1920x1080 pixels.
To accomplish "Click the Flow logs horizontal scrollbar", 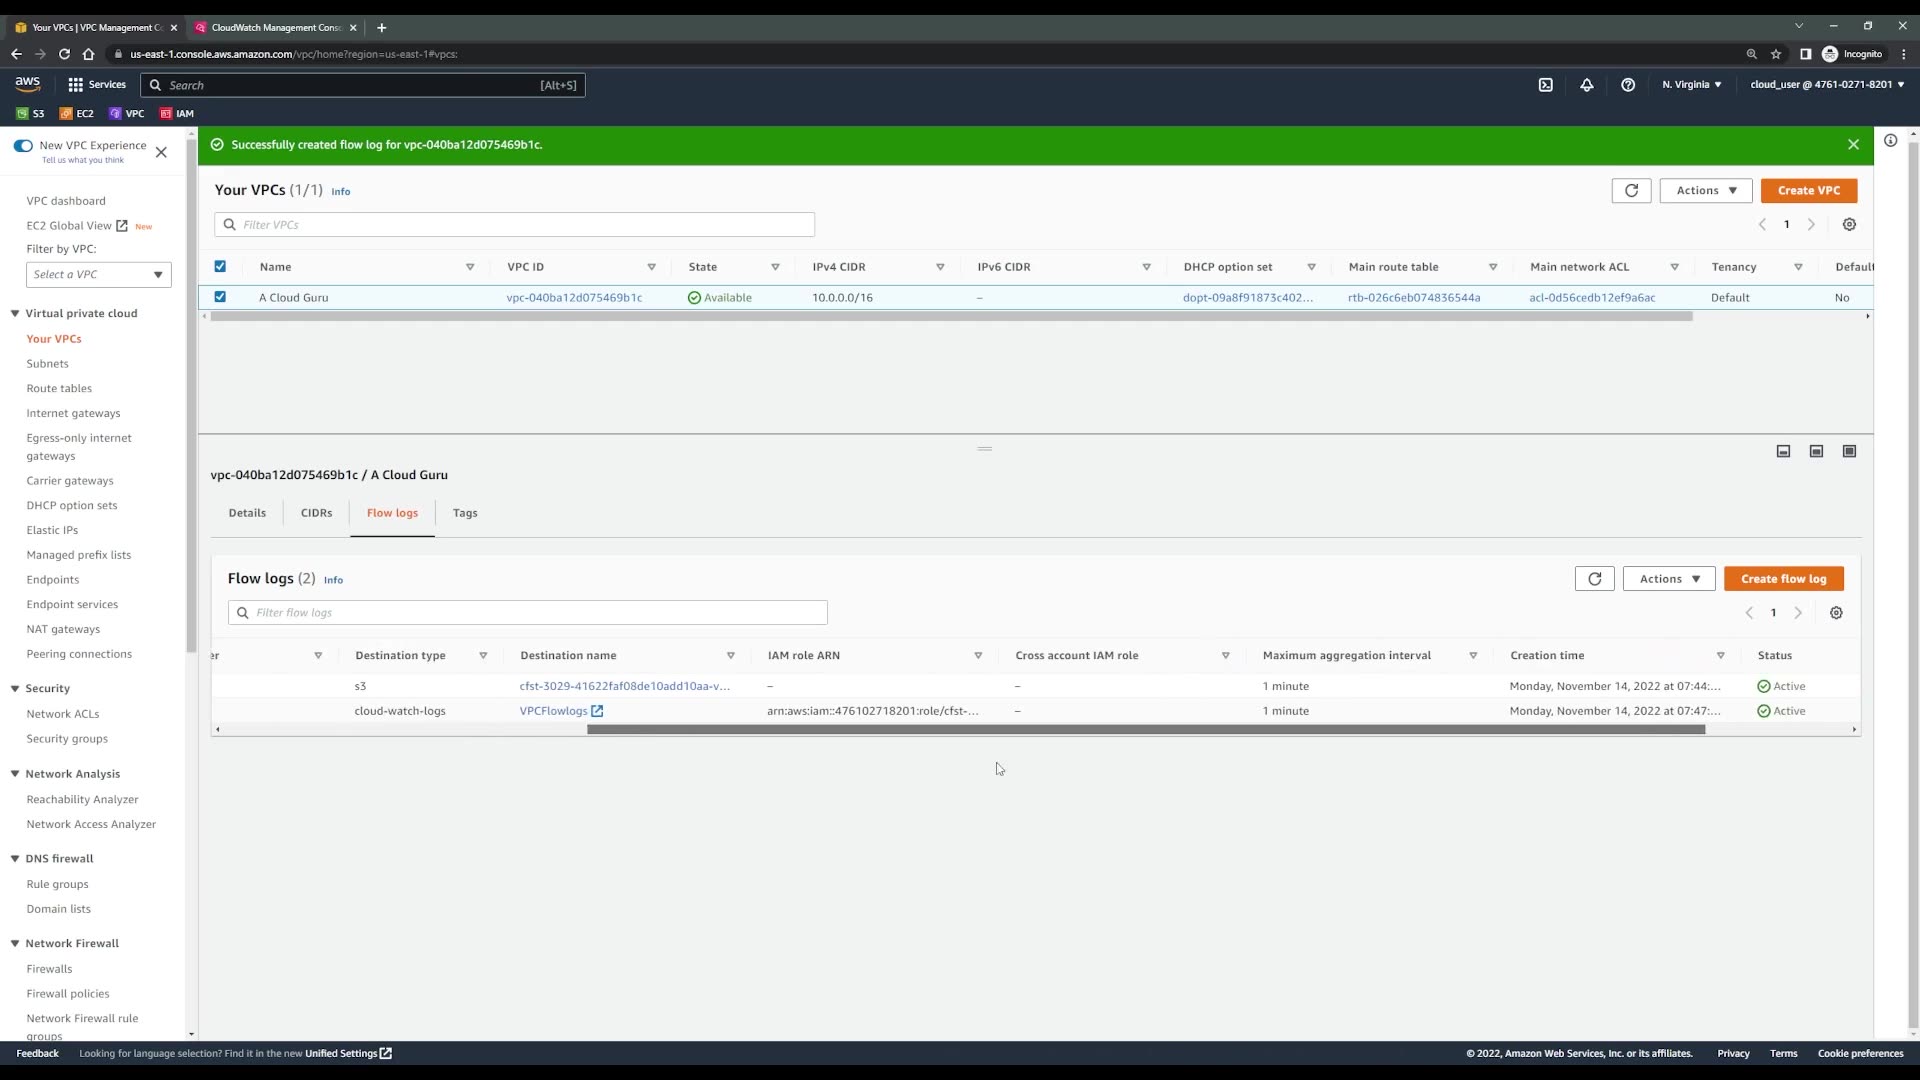I will [x=1145, y=730].
